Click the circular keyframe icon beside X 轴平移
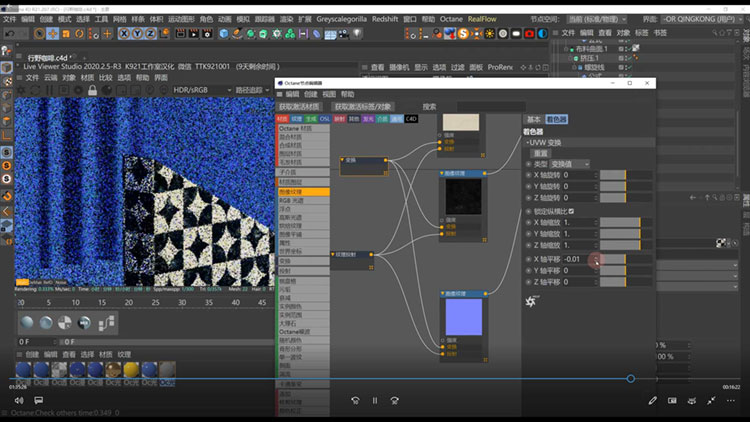 (x=529, y=259)
